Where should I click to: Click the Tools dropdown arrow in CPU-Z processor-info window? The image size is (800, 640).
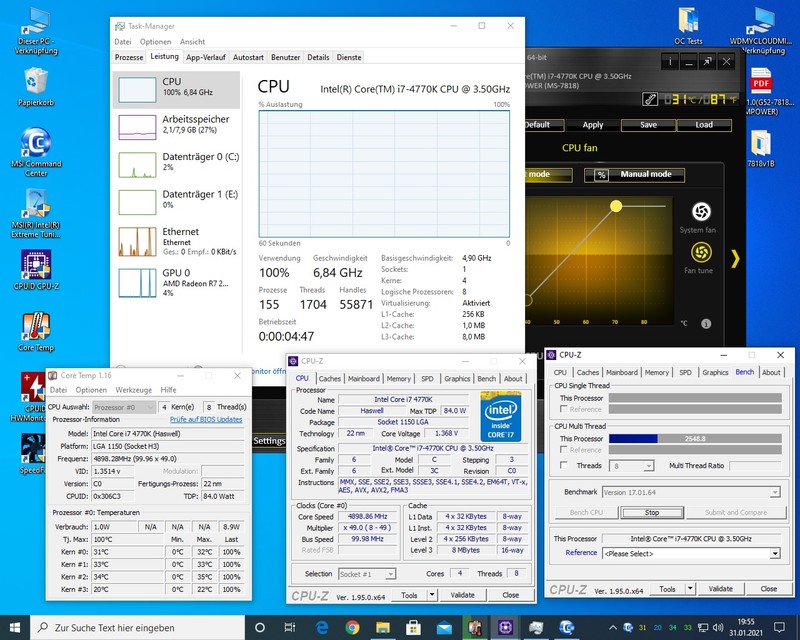click(432, 595)
